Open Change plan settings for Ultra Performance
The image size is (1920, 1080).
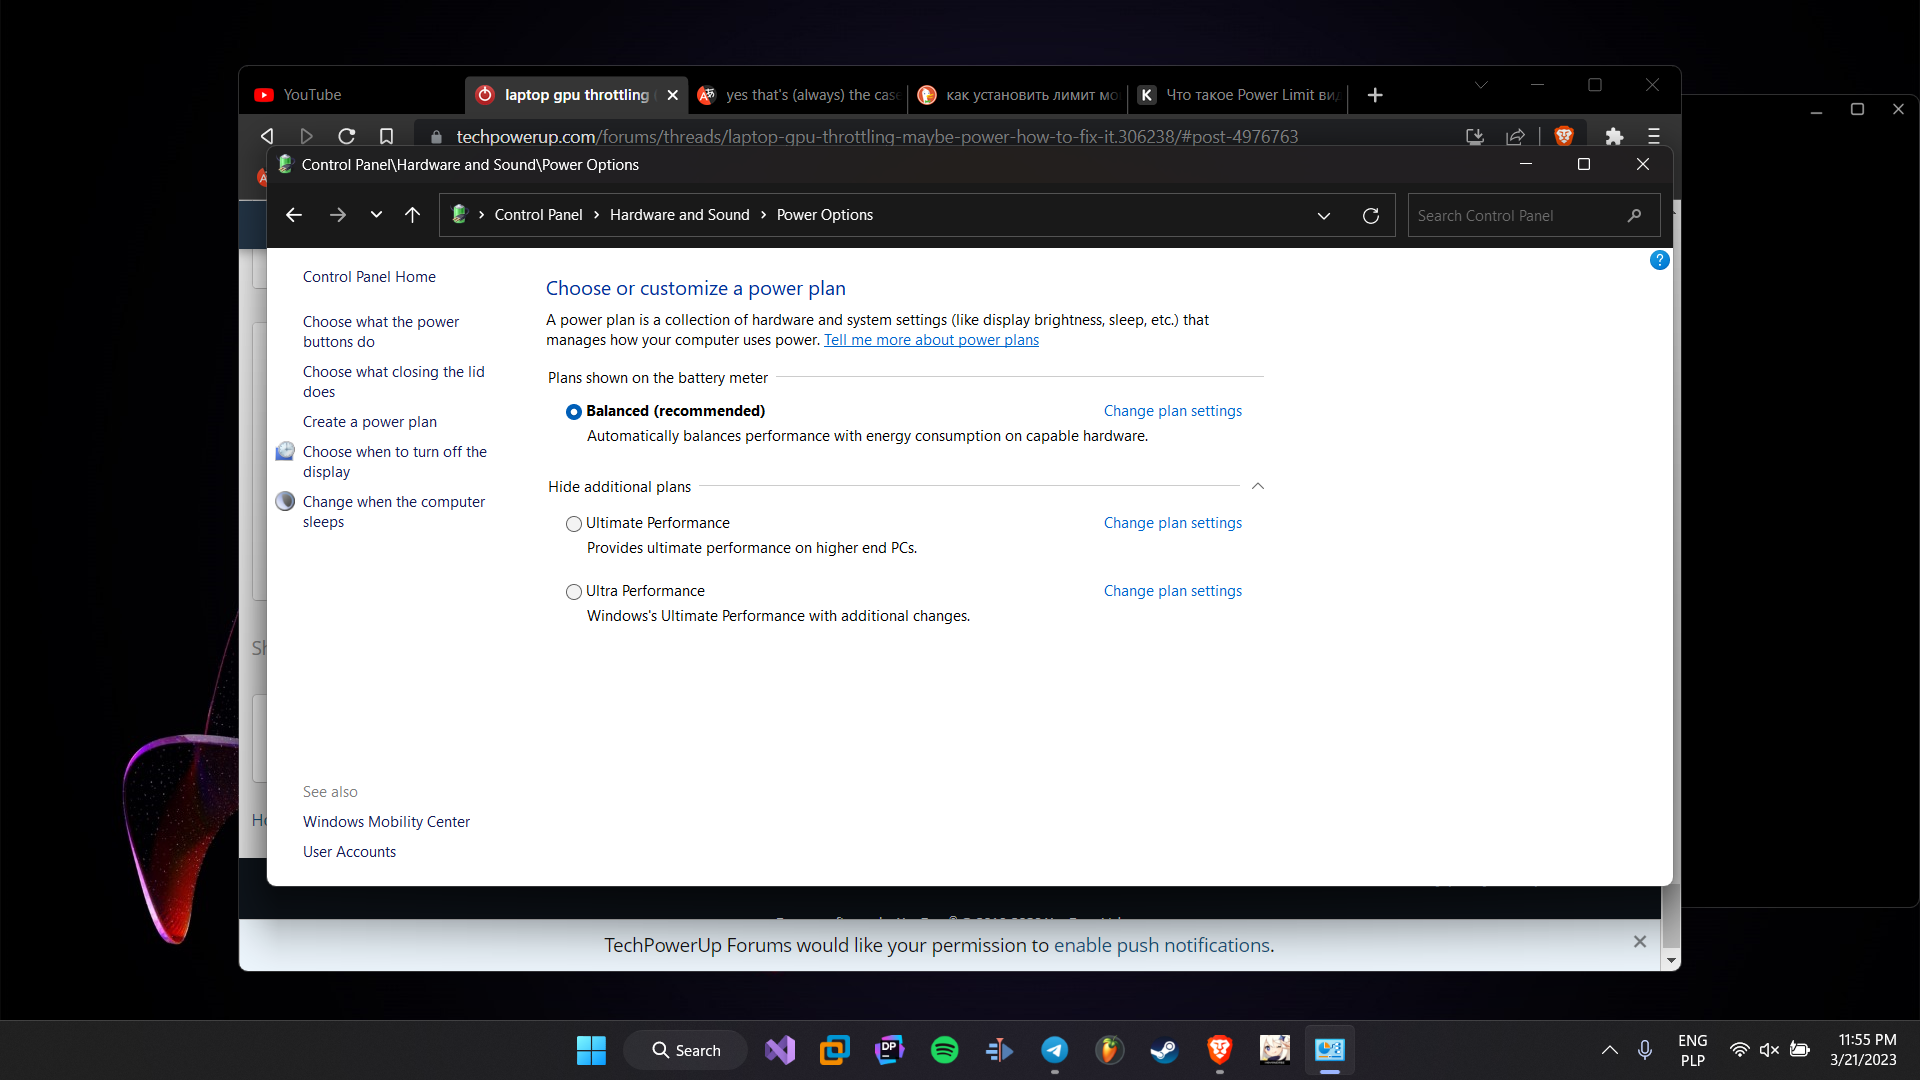pos(1172,591)
